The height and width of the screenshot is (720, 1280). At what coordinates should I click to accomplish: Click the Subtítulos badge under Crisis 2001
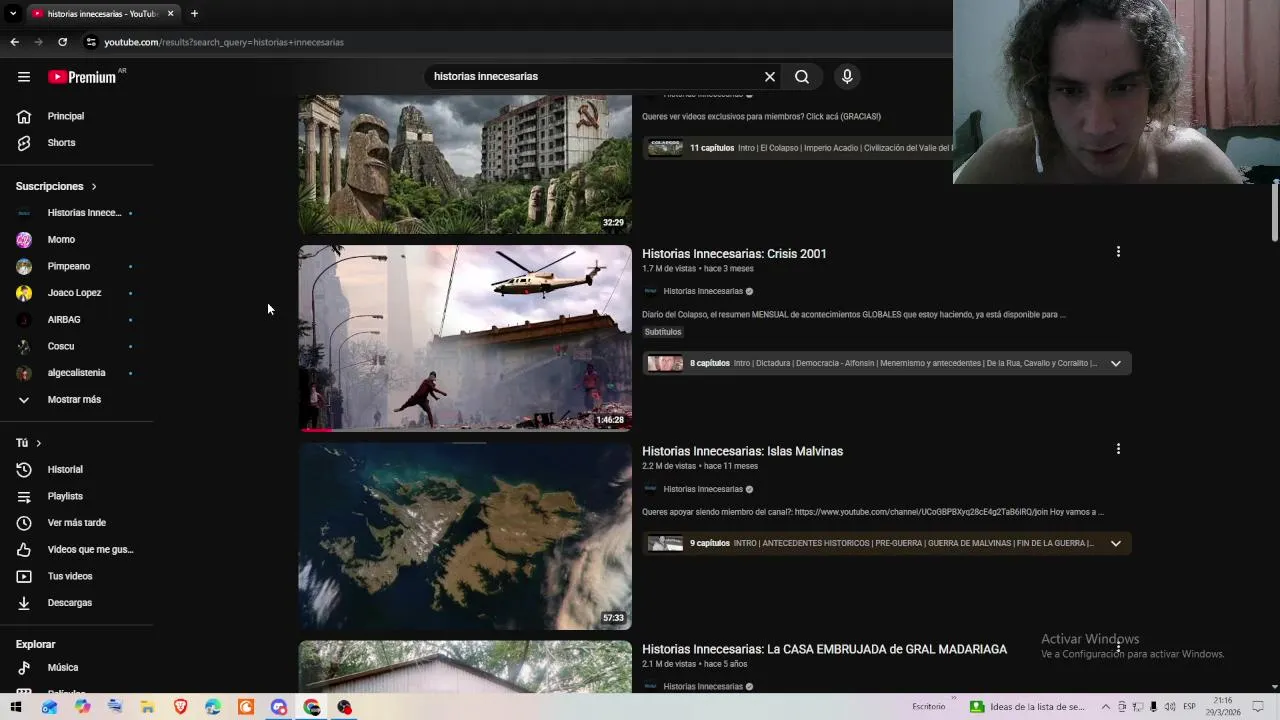(662, 332)
